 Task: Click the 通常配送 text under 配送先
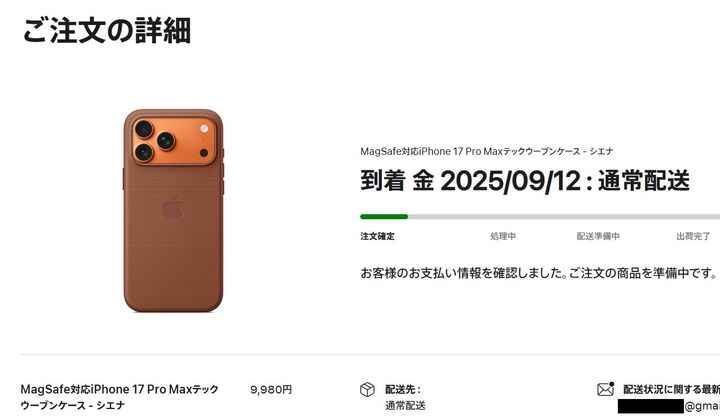[x=405, y=406]
